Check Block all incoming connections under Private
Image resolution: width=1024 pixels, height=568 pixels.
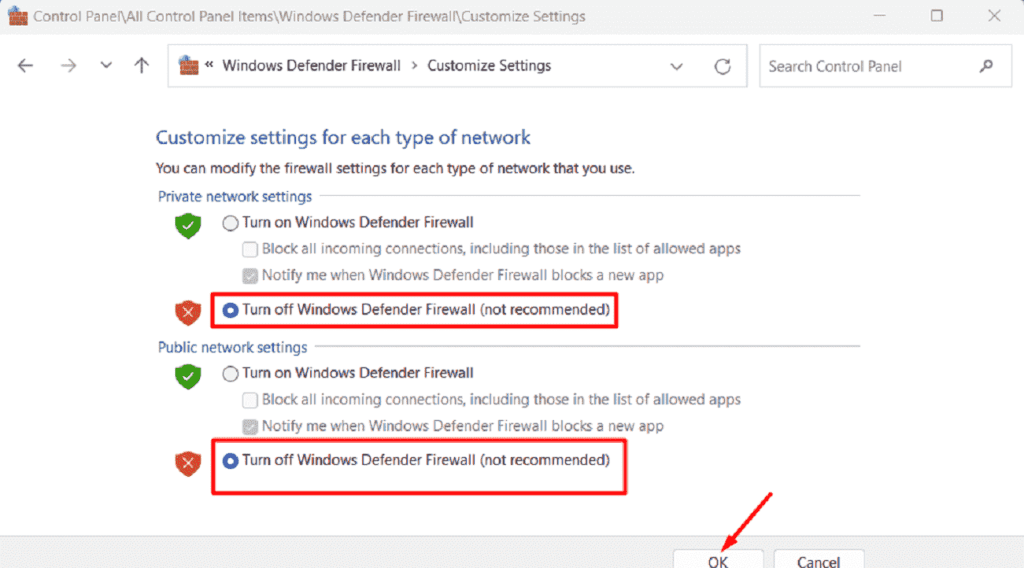pos(249,249)
